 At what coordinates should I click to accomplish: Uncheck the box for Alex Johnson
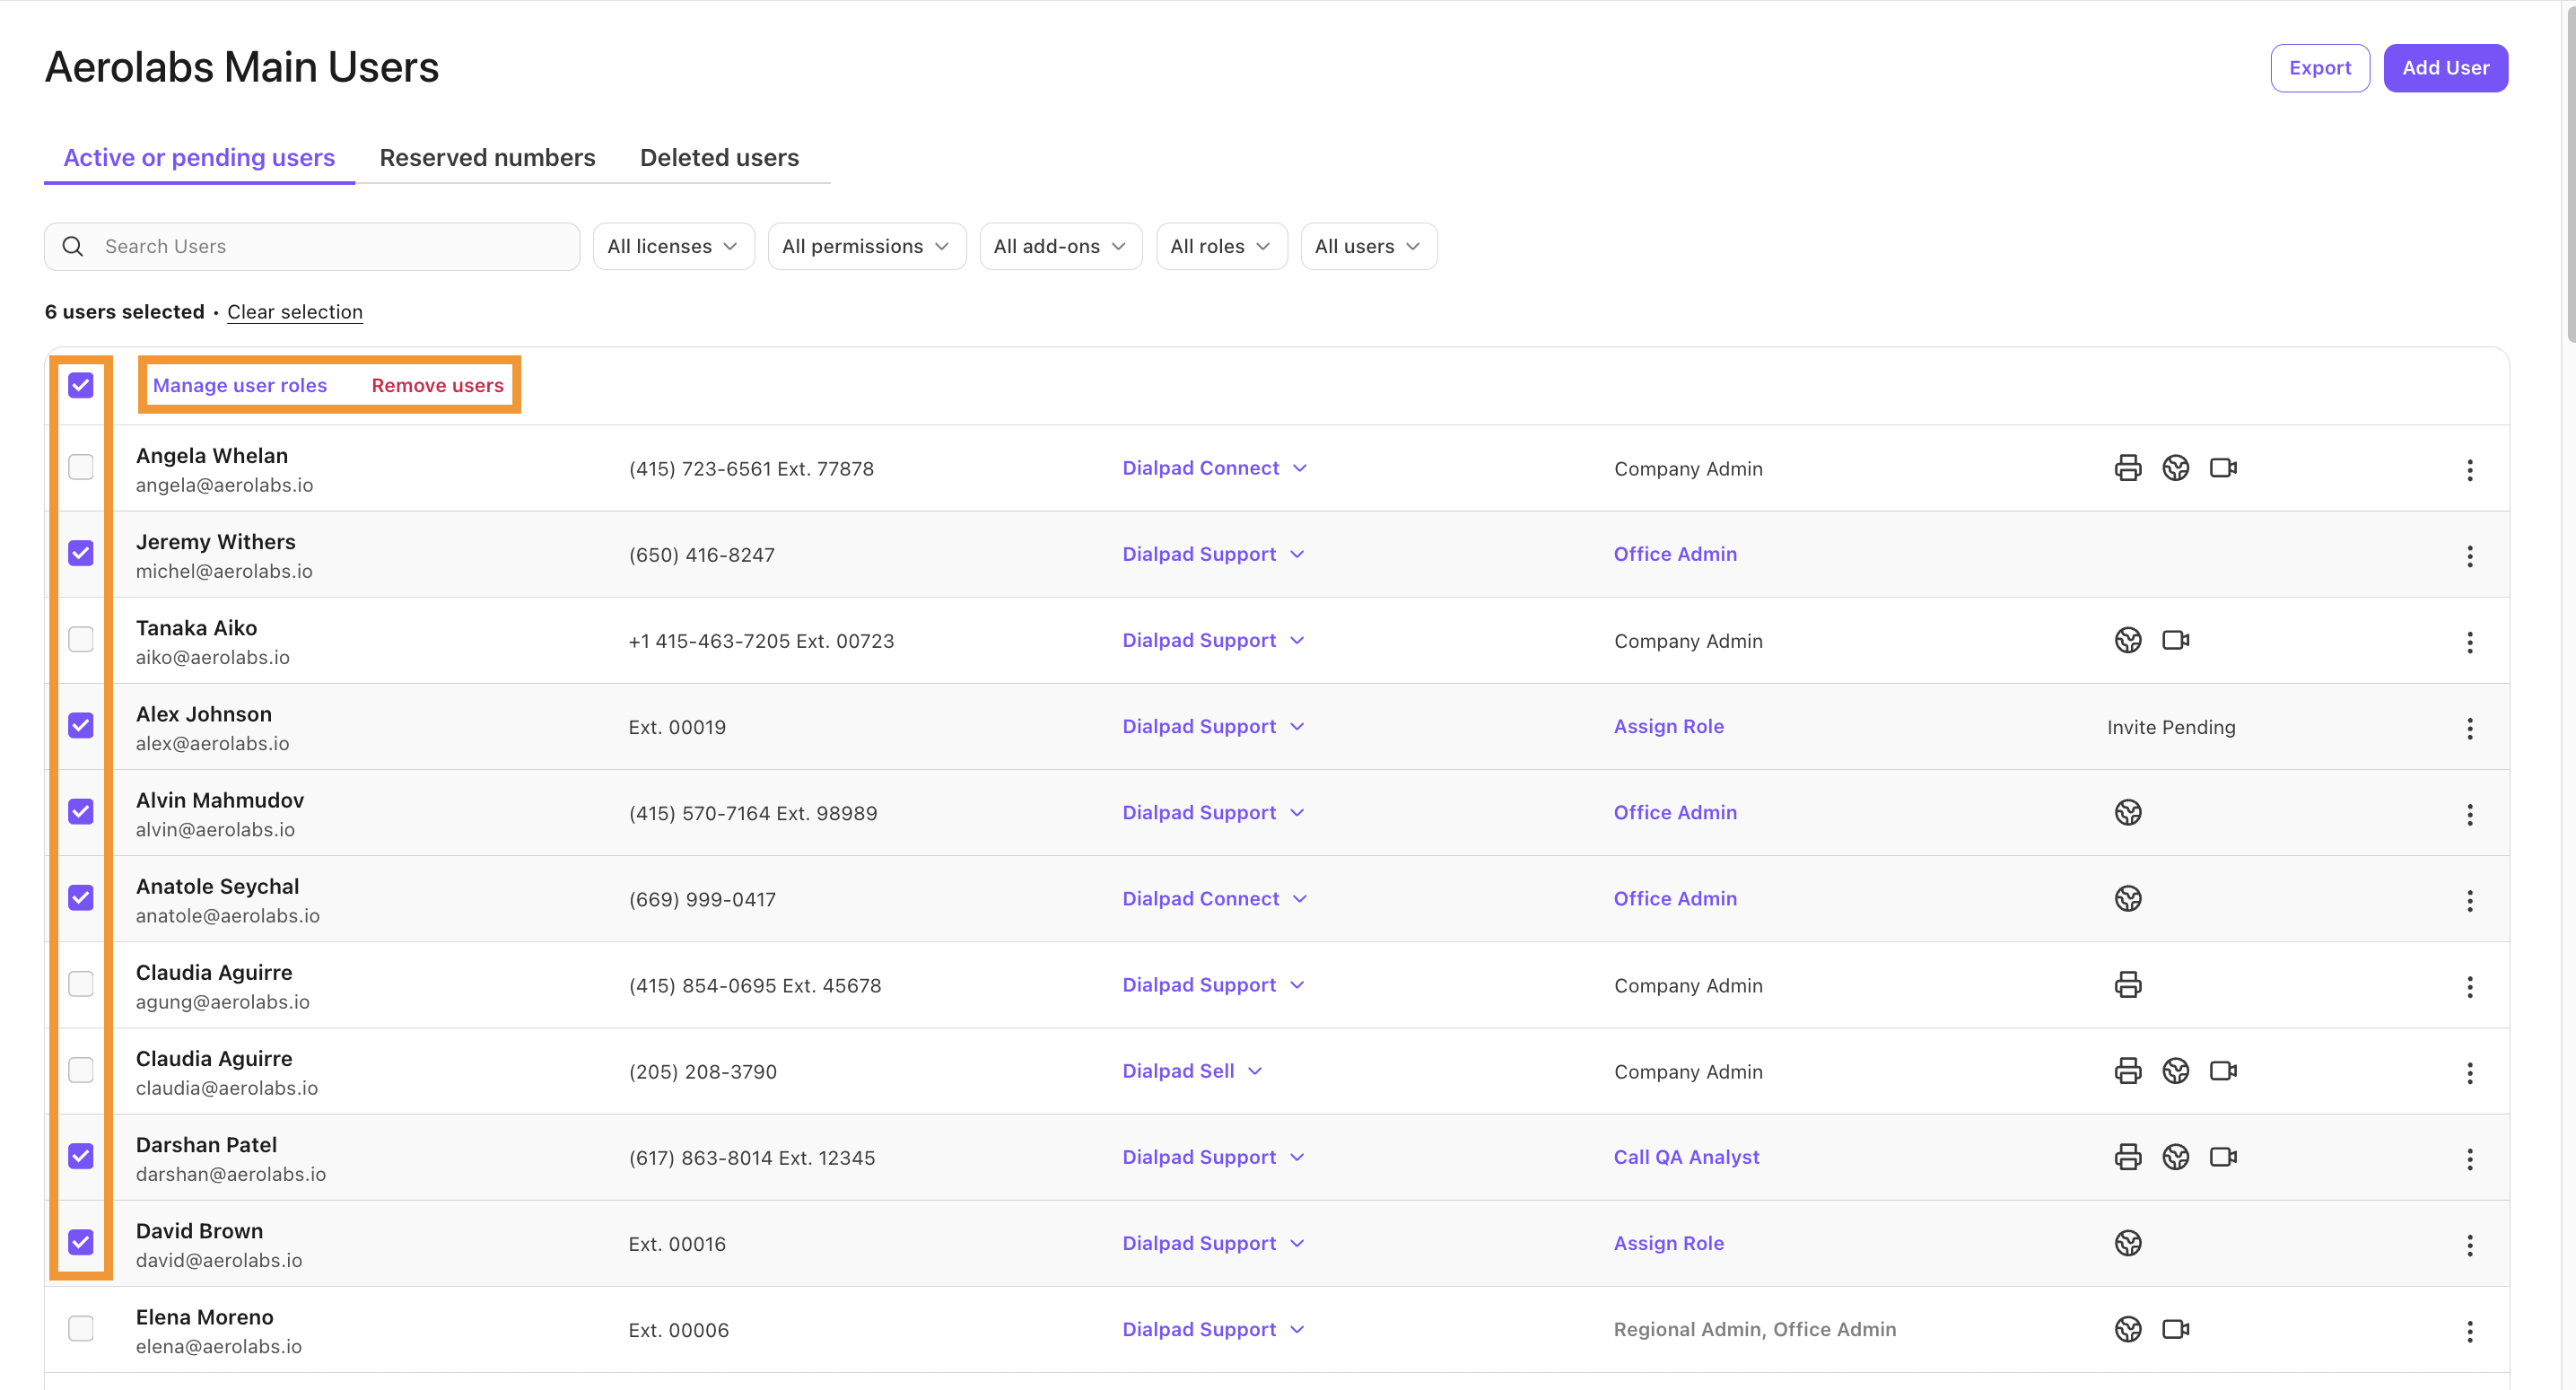coord(81,725)
